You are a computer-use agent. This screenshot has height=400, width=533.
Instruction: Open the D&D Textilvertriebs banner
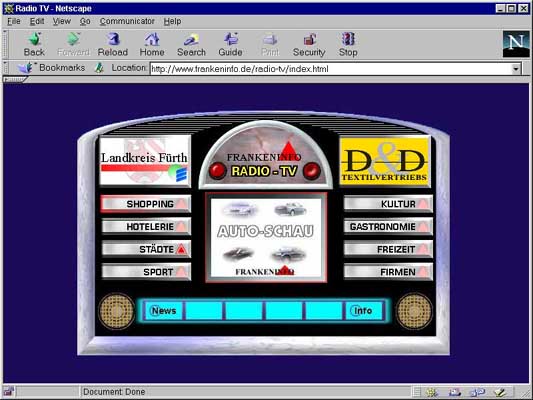pos(385,161)
